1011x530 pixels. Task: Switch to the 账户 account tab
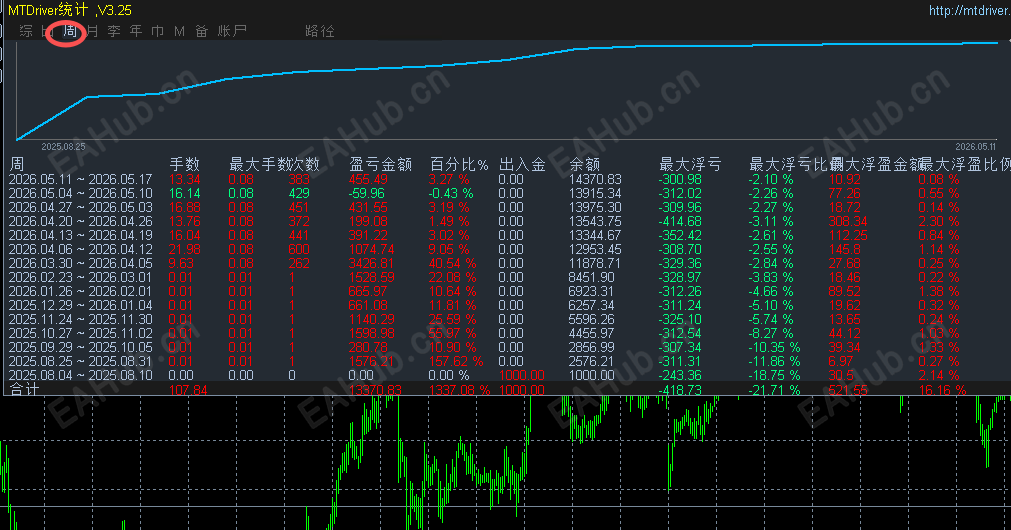click(232, 31)
